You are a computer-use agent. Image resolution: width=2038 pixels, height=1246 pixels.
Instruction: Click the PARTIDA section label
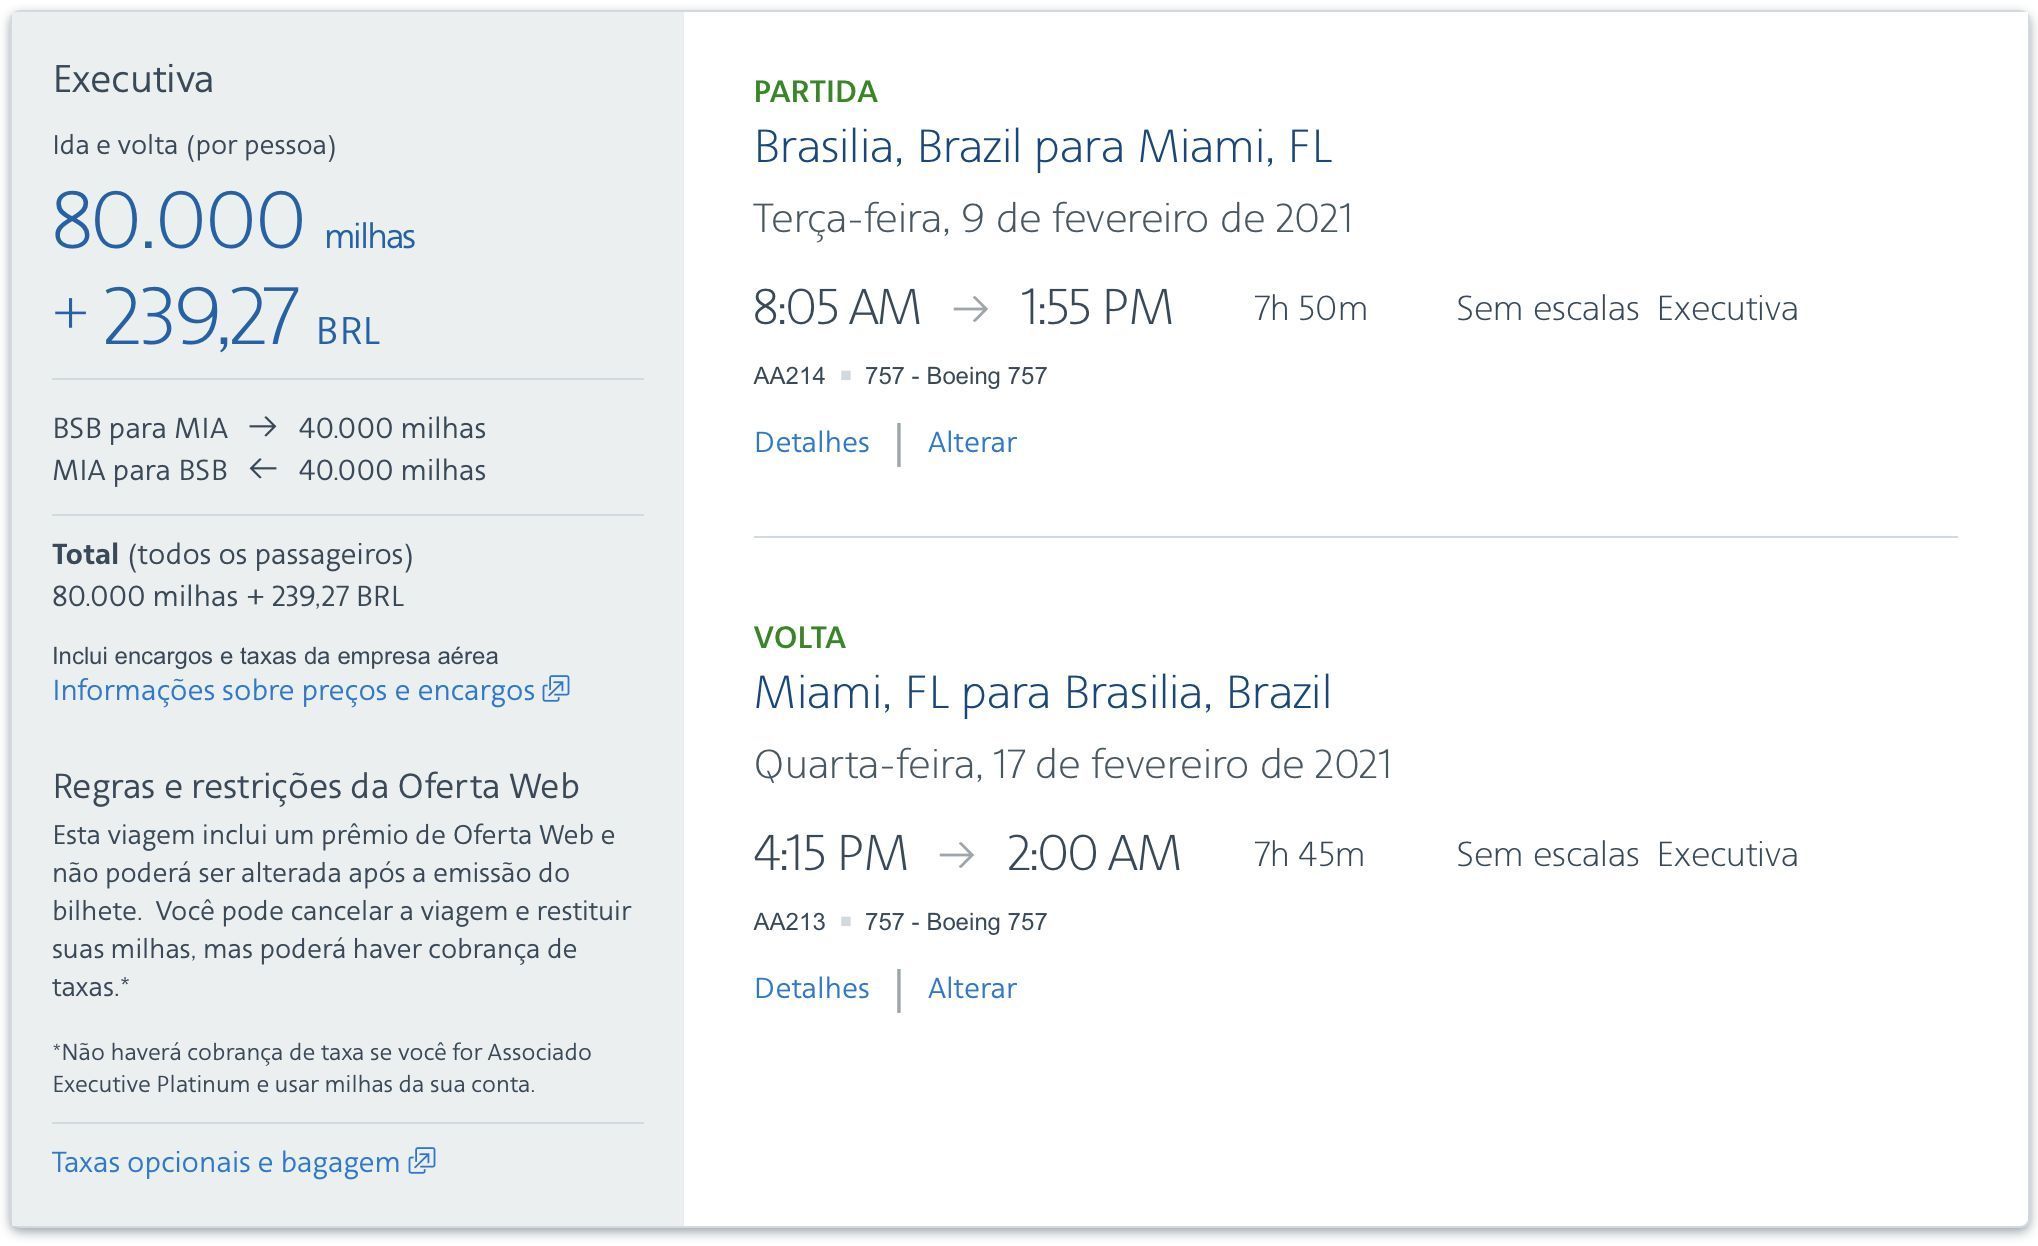point(816,92)
